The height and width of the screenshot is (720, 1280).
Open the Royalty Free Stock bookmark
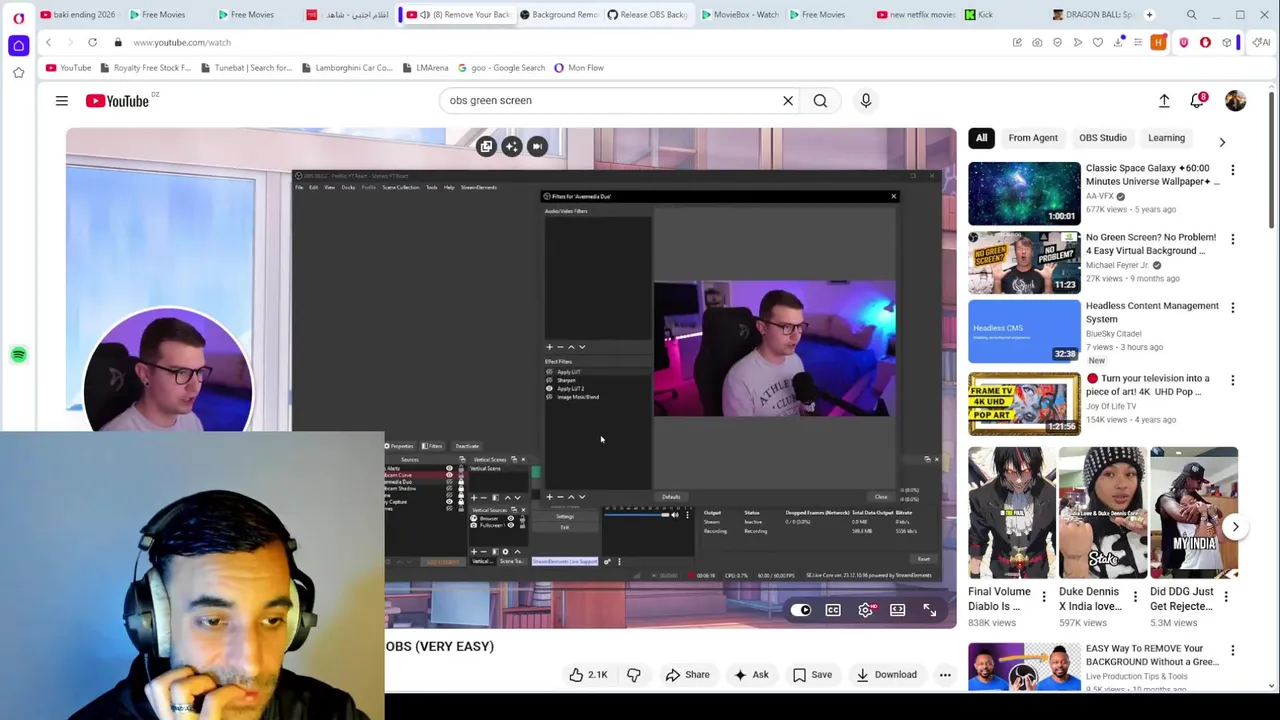point(145,68)
